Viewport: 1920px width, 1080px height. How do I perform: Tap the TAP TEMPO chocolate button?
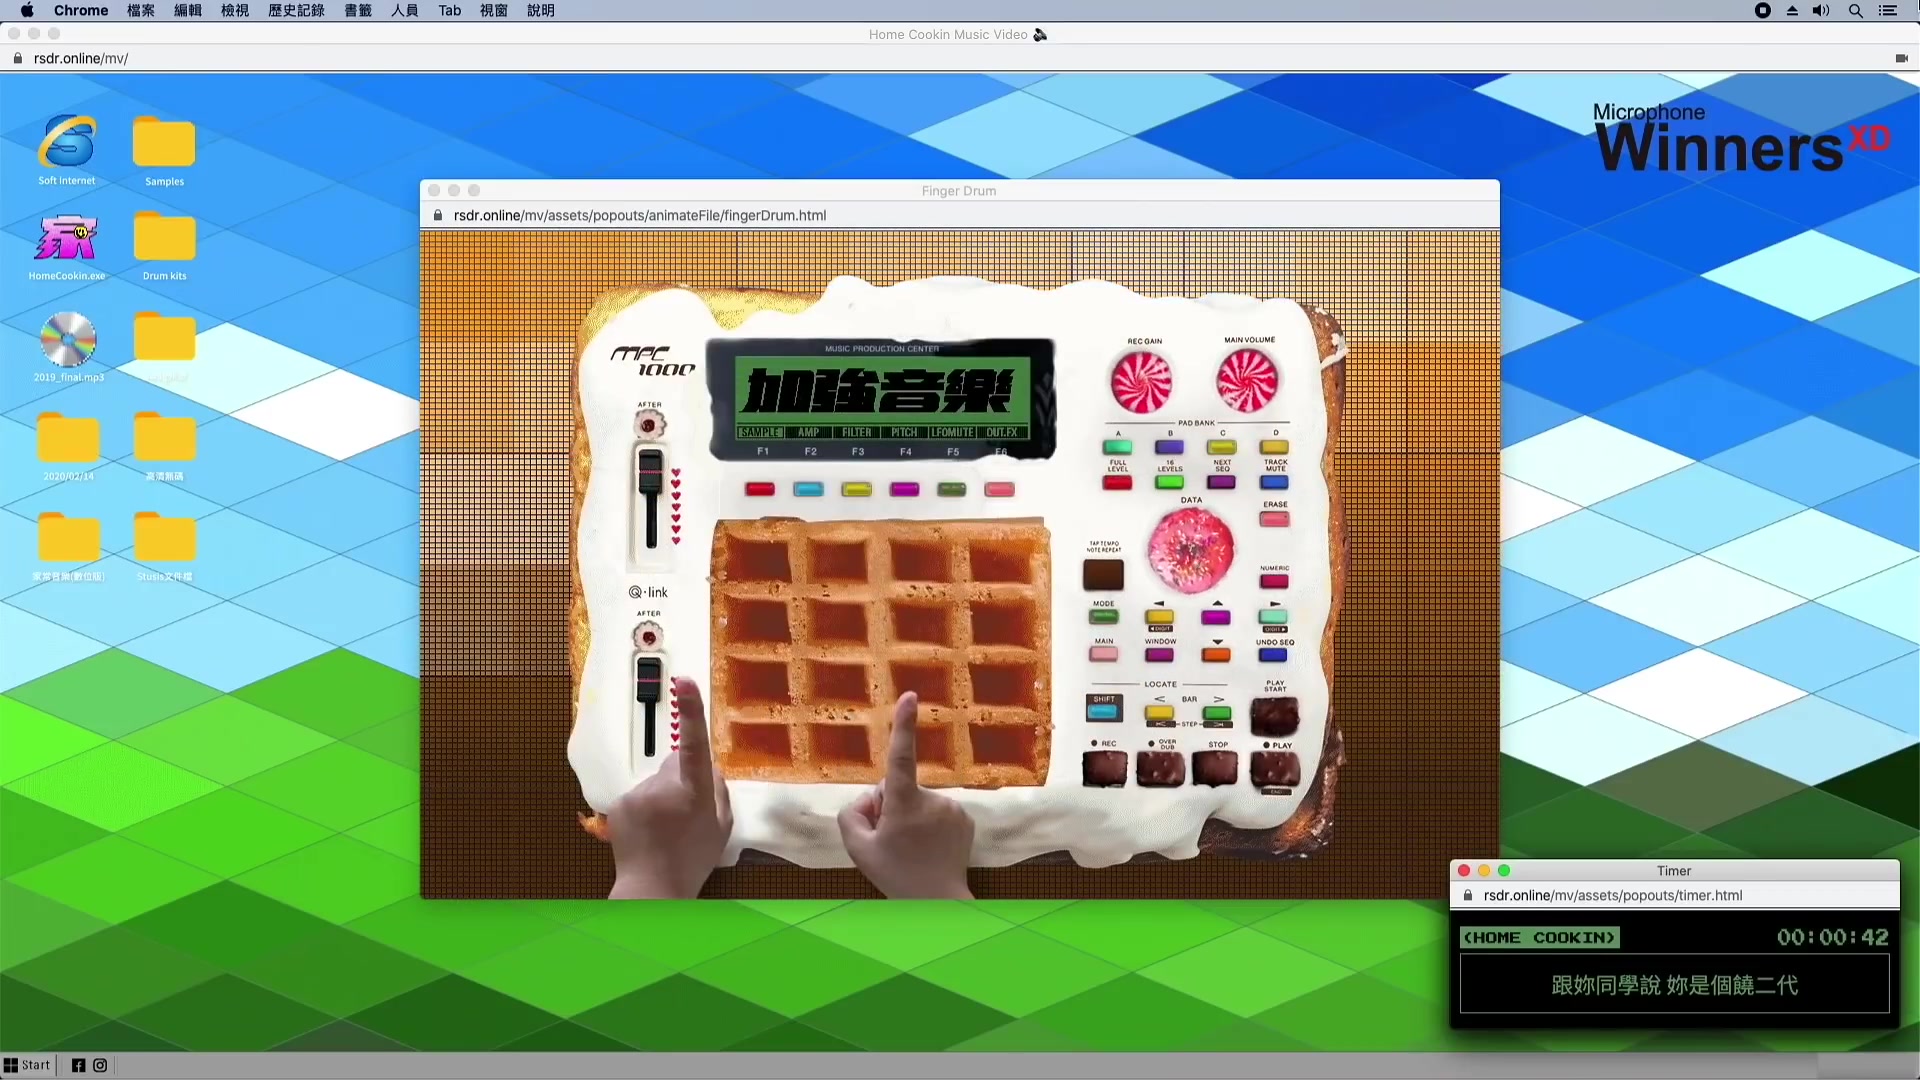tap(1103, 574)
